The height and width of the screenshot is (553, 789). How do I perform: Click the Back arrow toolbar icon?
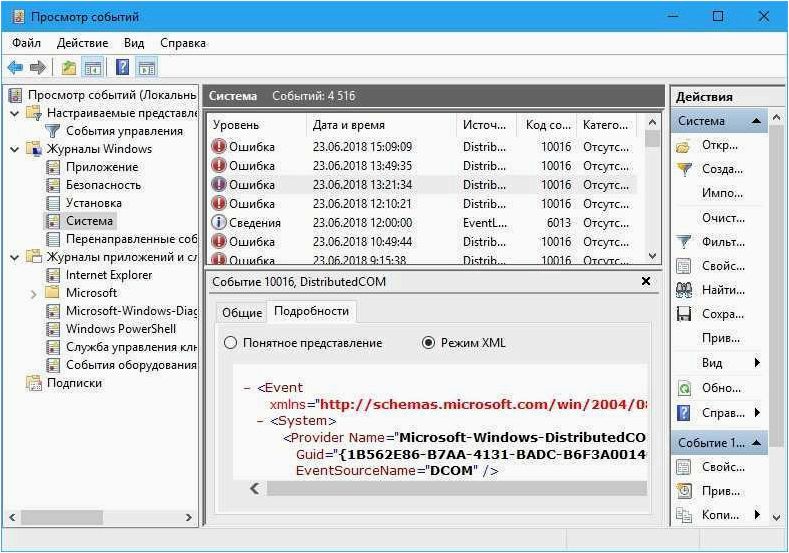tap(16, 67)
